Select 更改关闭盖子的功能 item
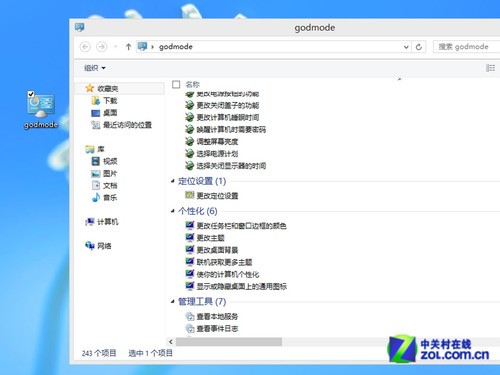Viewport: 500px width, 375px height. pyautogui.click(x=228, y=105)
